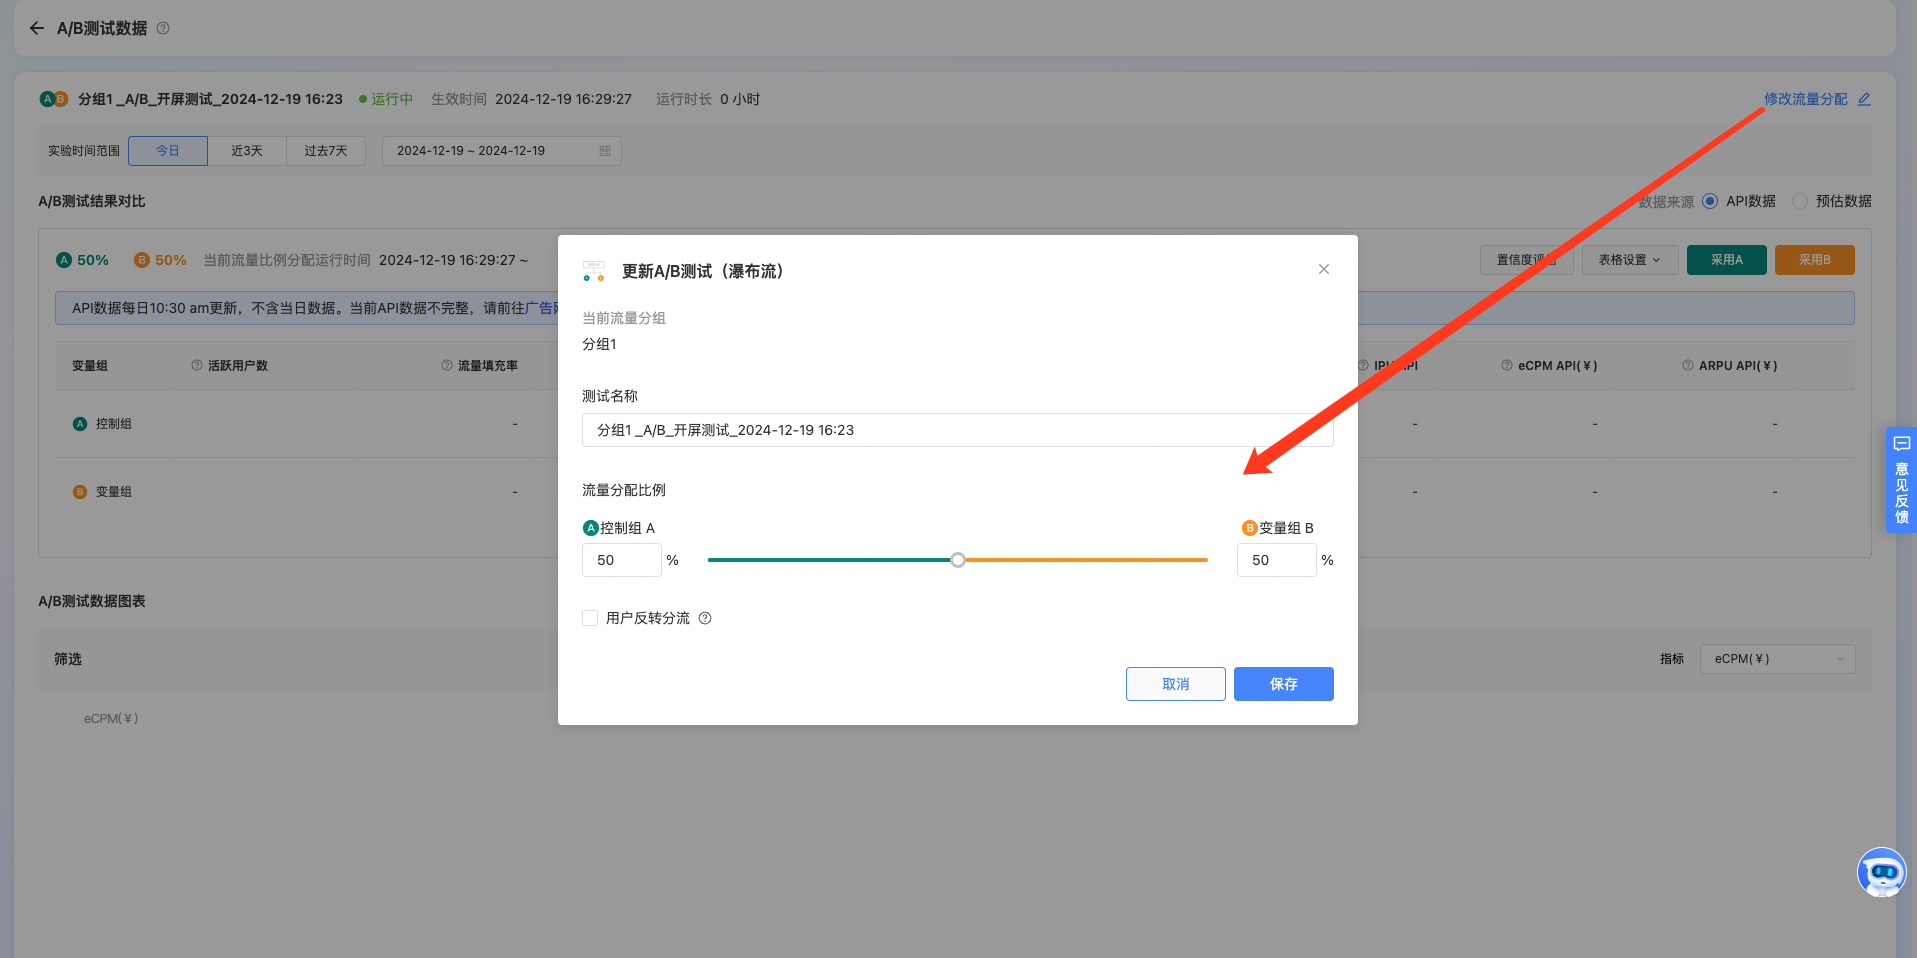1917x958 pixels.
Task: Click the calendar icon in date range field
Action: pyautogui.click(x=605, y=151)
